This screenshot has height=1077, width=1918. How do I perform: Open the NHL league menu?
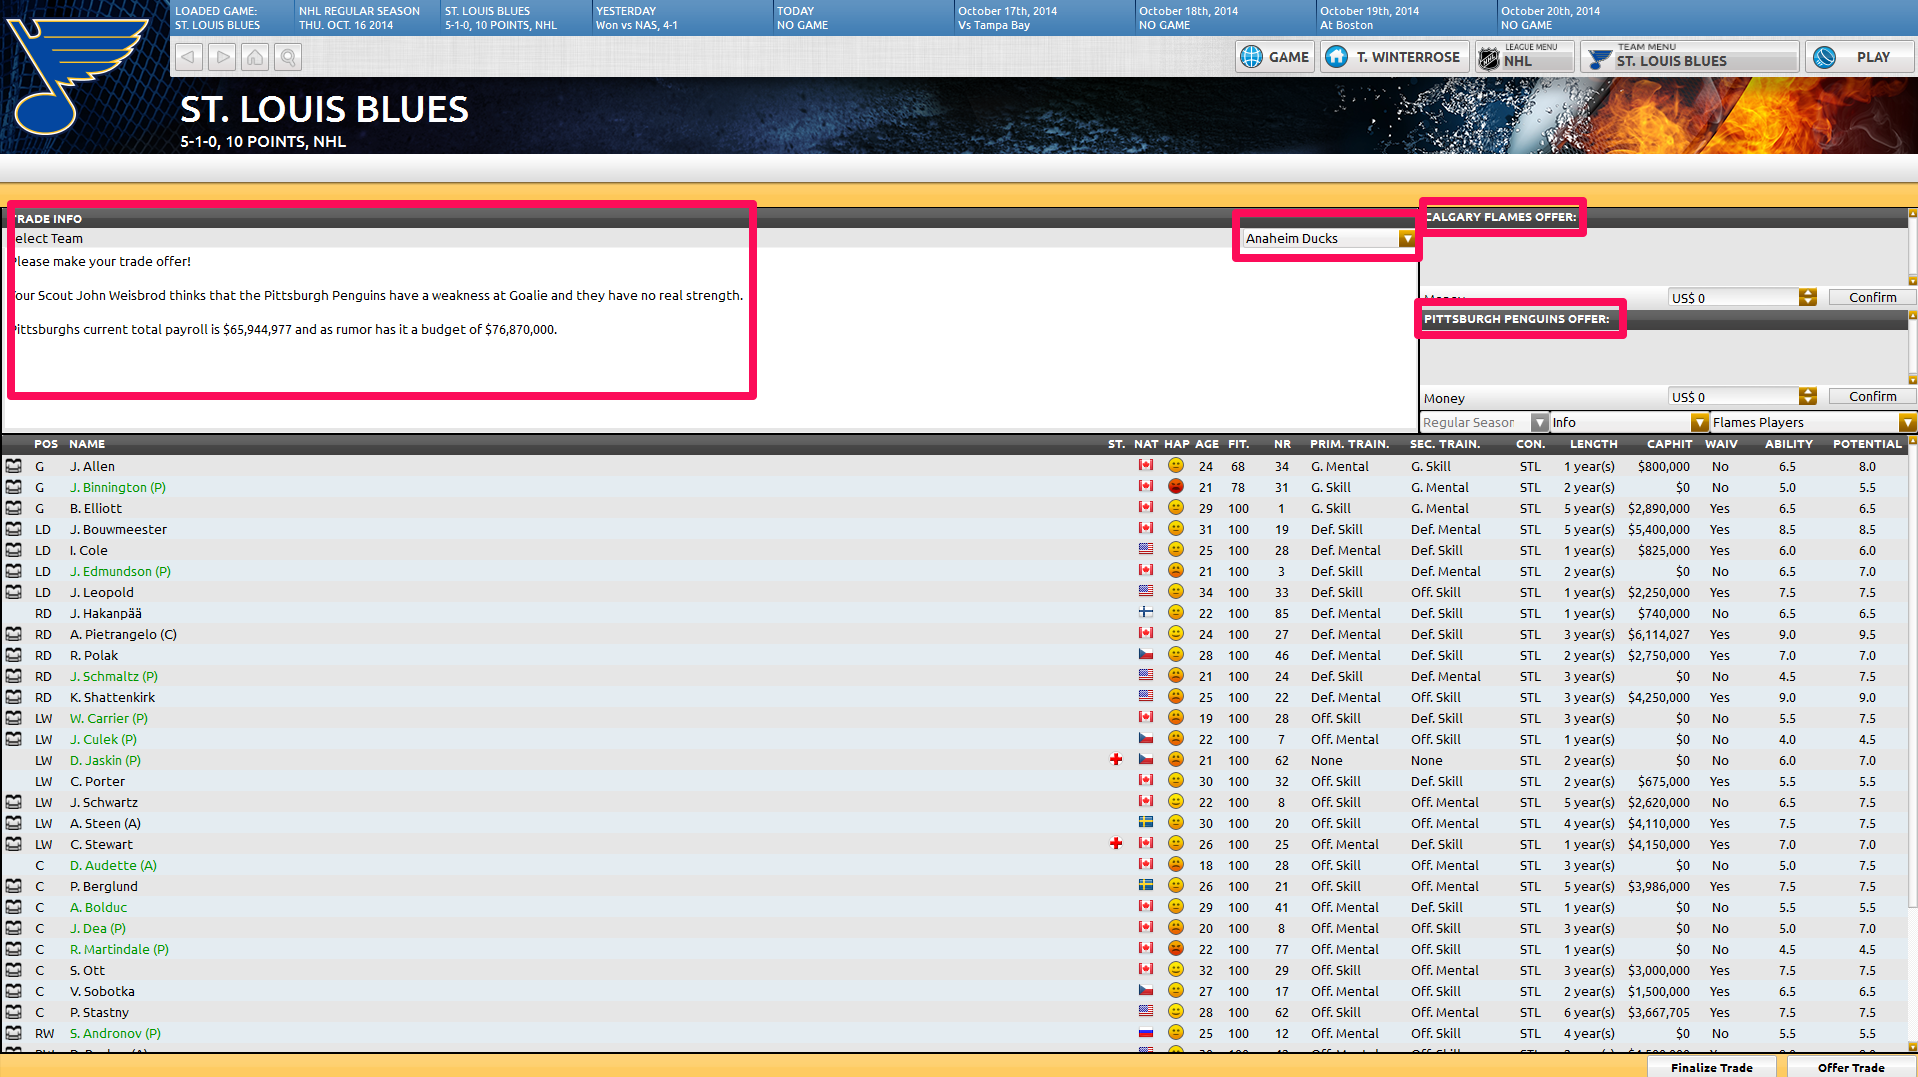click(x=1525, y=57)
